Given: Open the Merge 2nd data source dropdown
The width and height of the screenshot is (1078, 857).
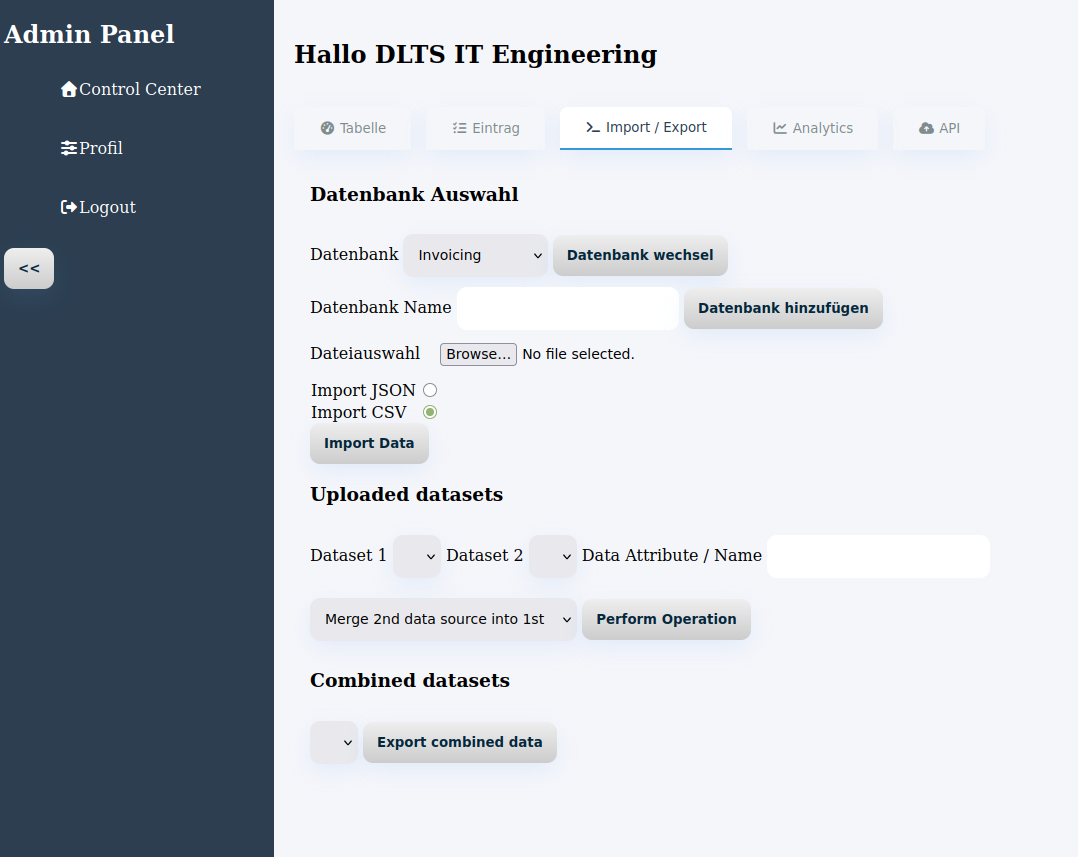Looking at the screenshot, I should click(443, 619).
